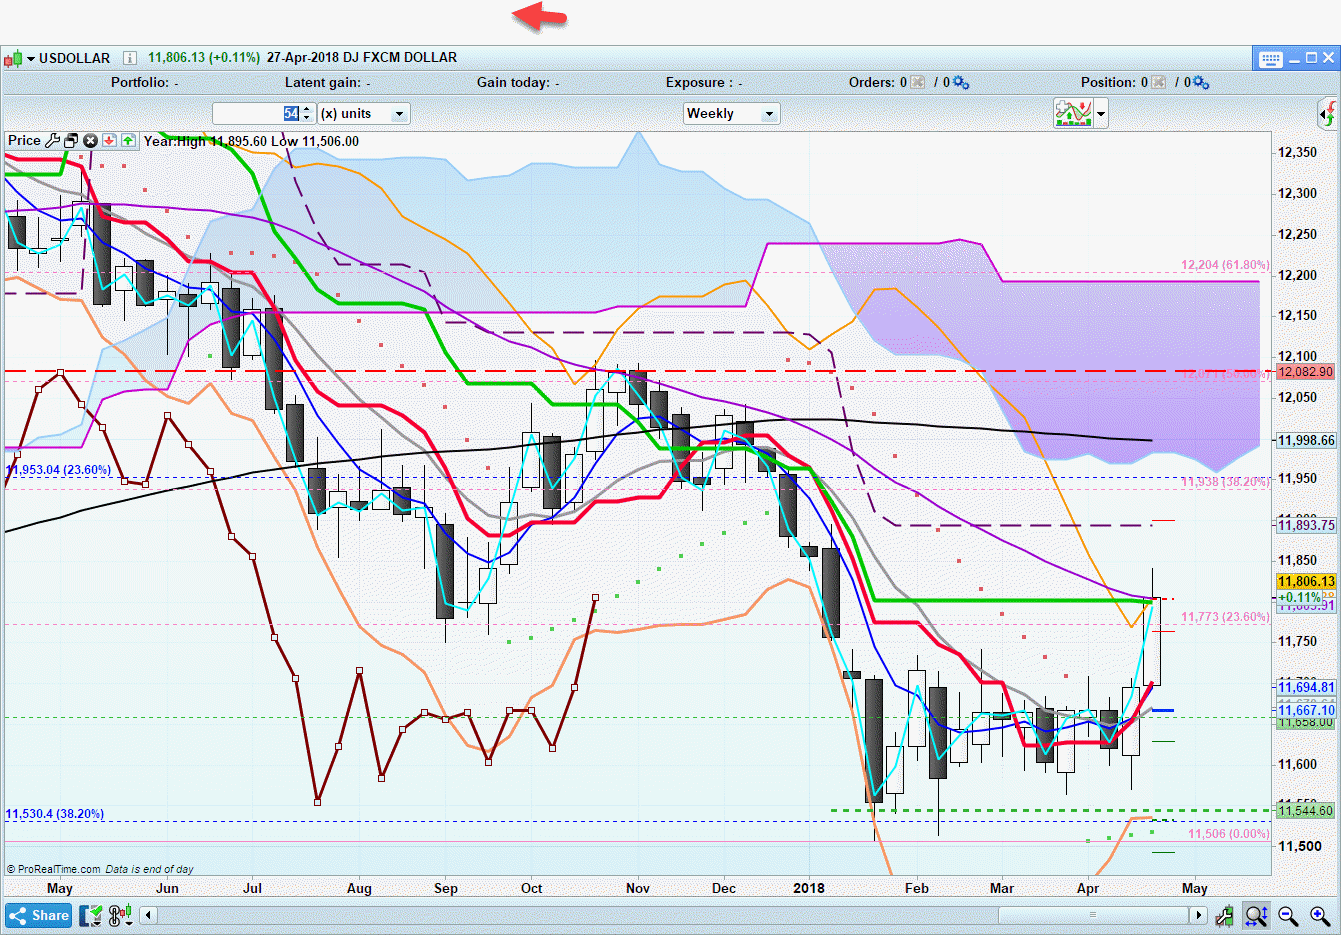Open order settings gears beside Orders
The height and width of the screenshot is (935, 1341).
coord(960,82)
